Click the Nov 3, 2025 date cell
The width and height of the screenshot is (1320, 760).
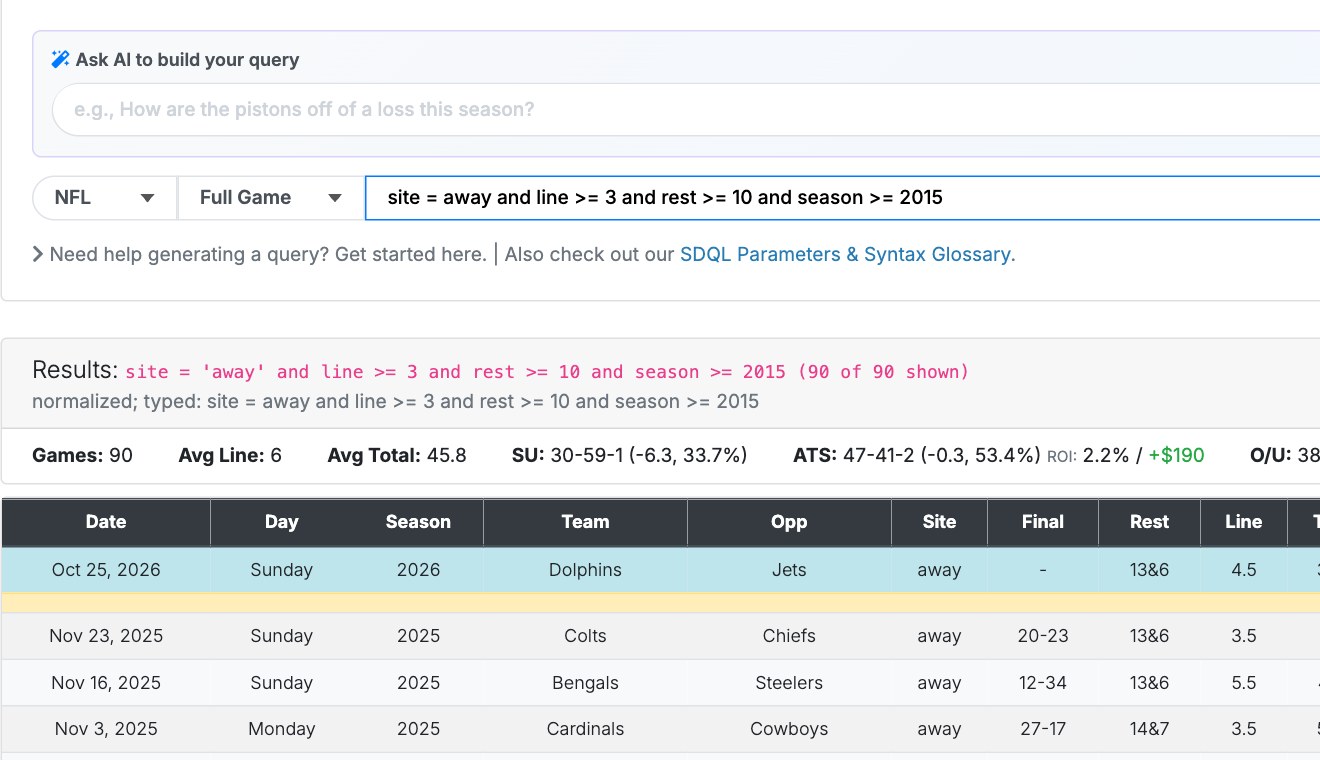click(x=106, y=729)
